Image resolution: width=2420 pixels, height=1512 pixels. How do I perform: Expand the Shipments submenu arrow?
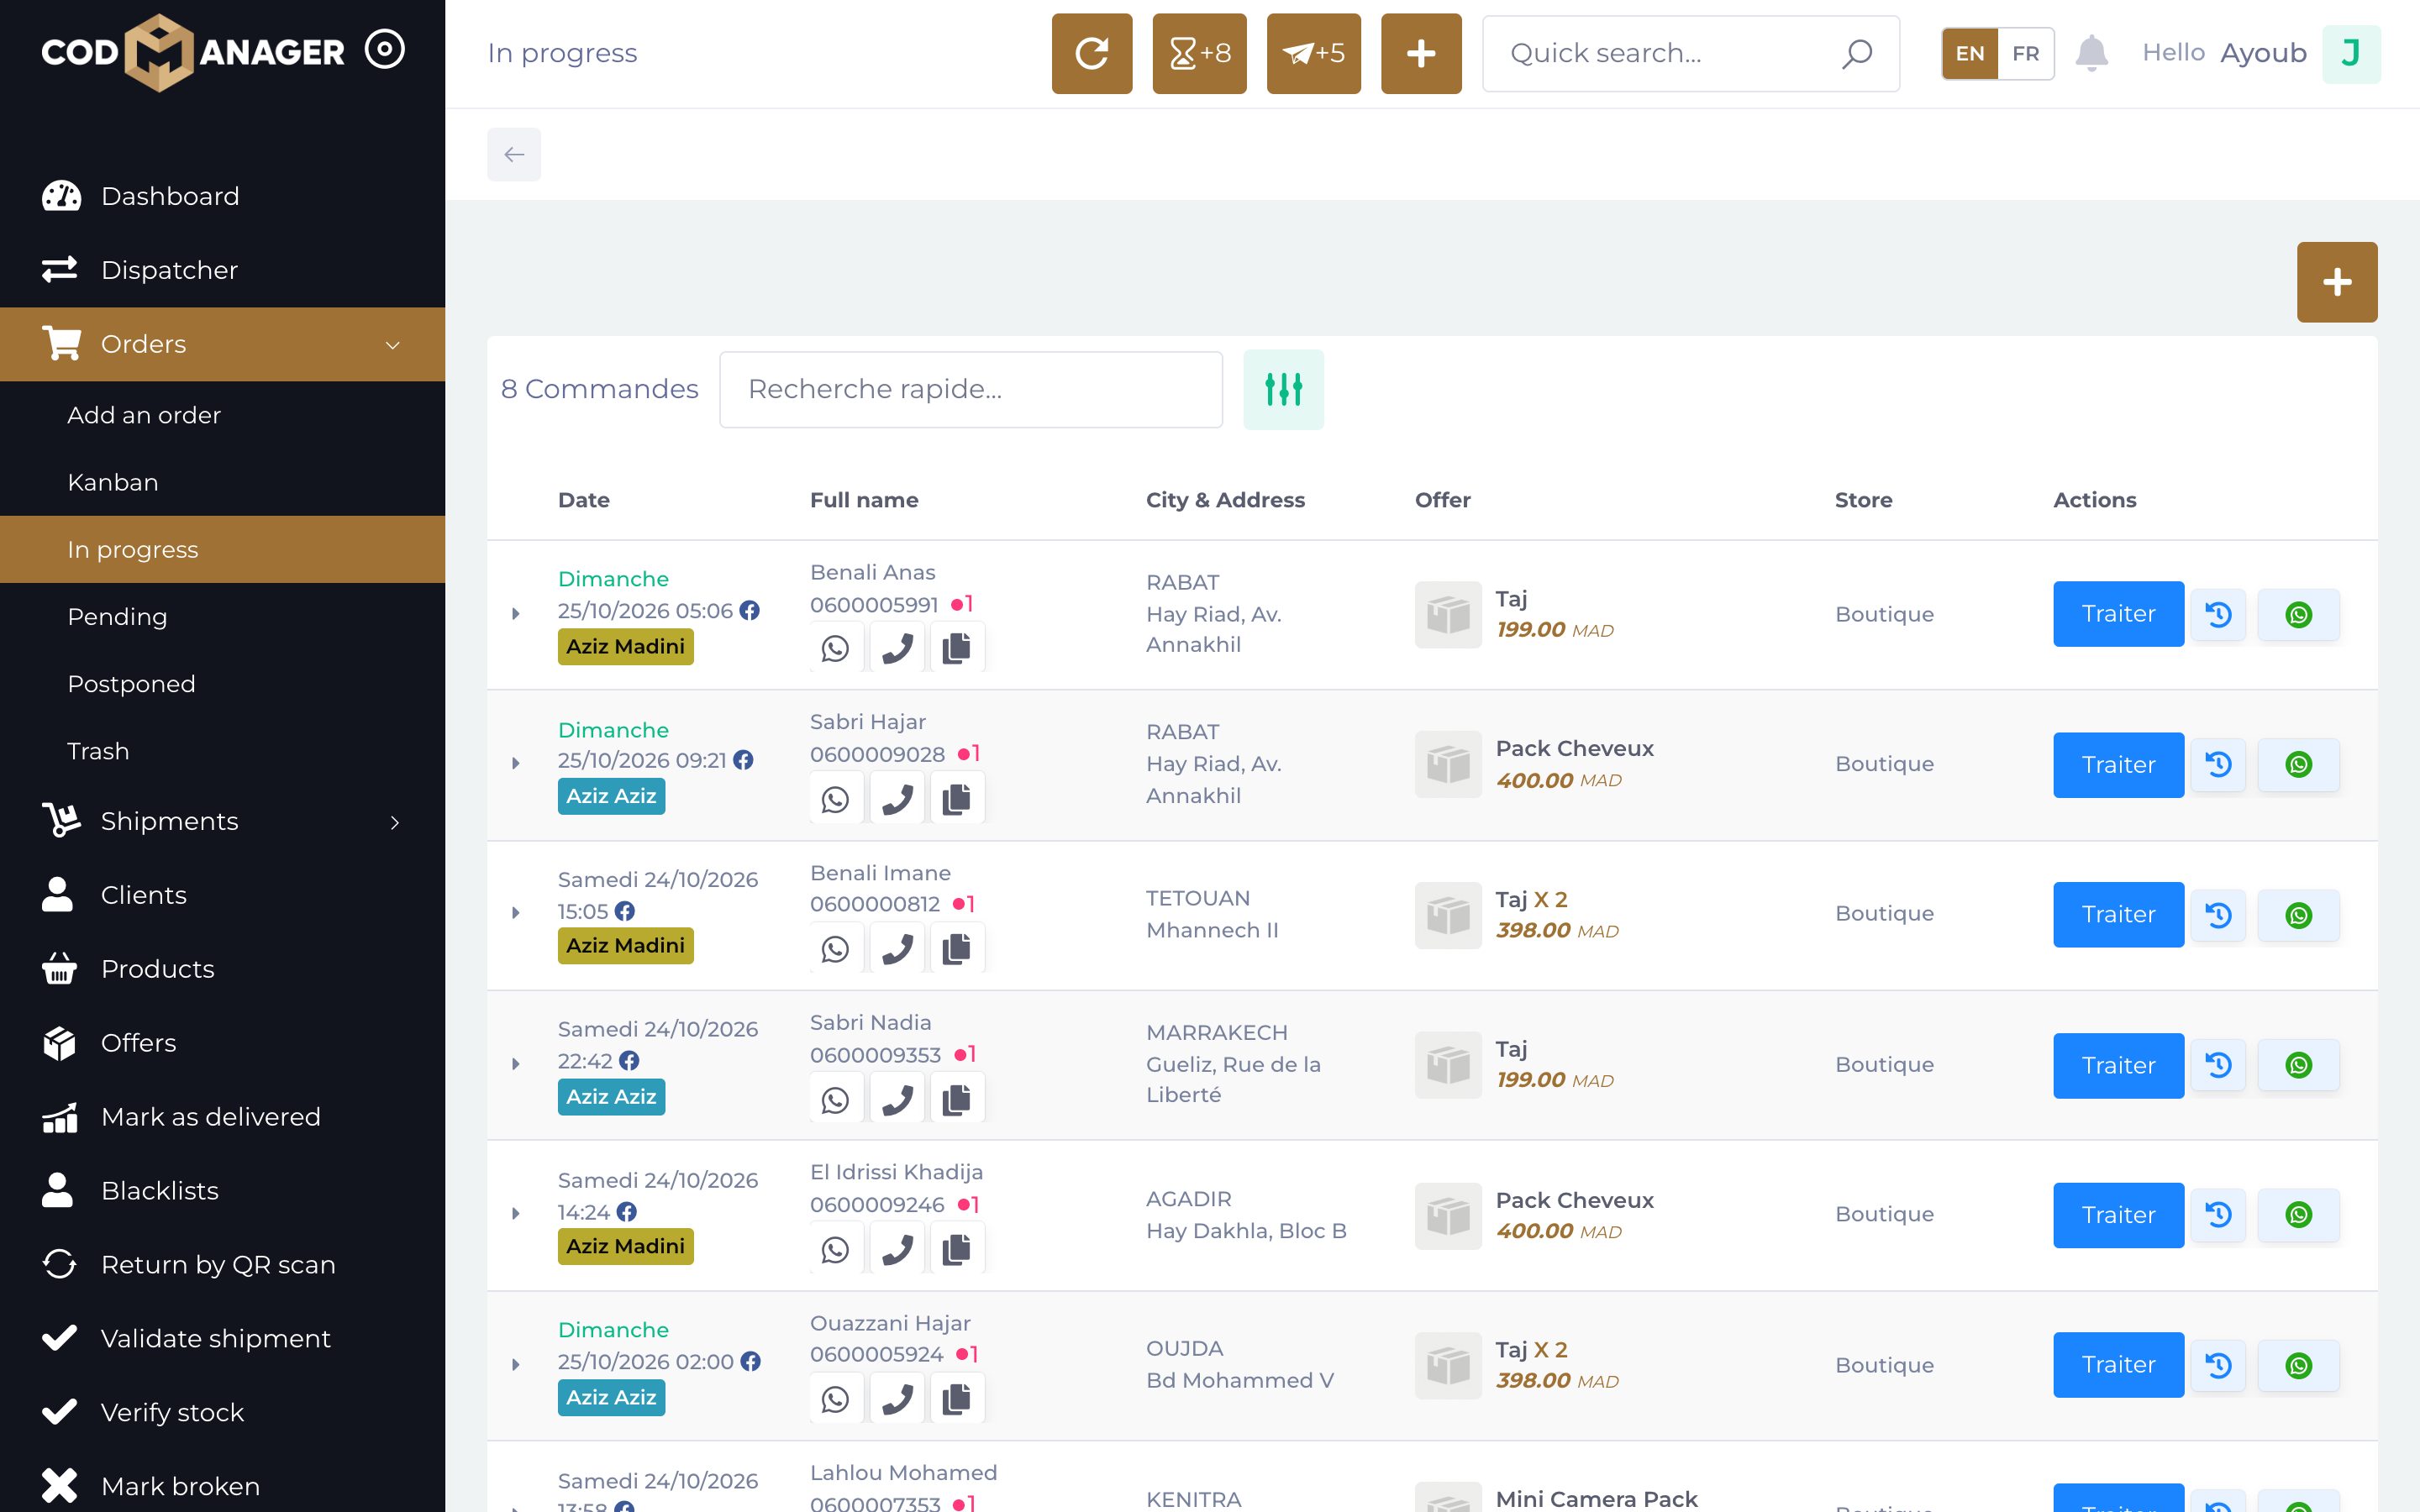coord(394,822)
